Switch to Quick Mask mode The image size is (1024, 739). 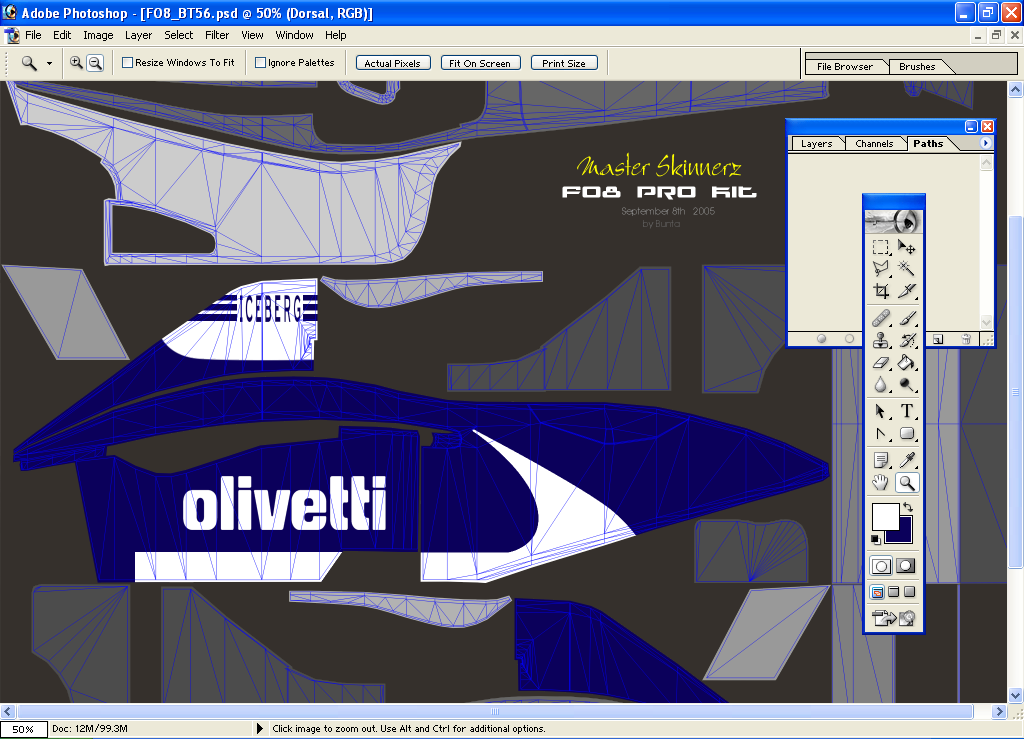point(906,566)
